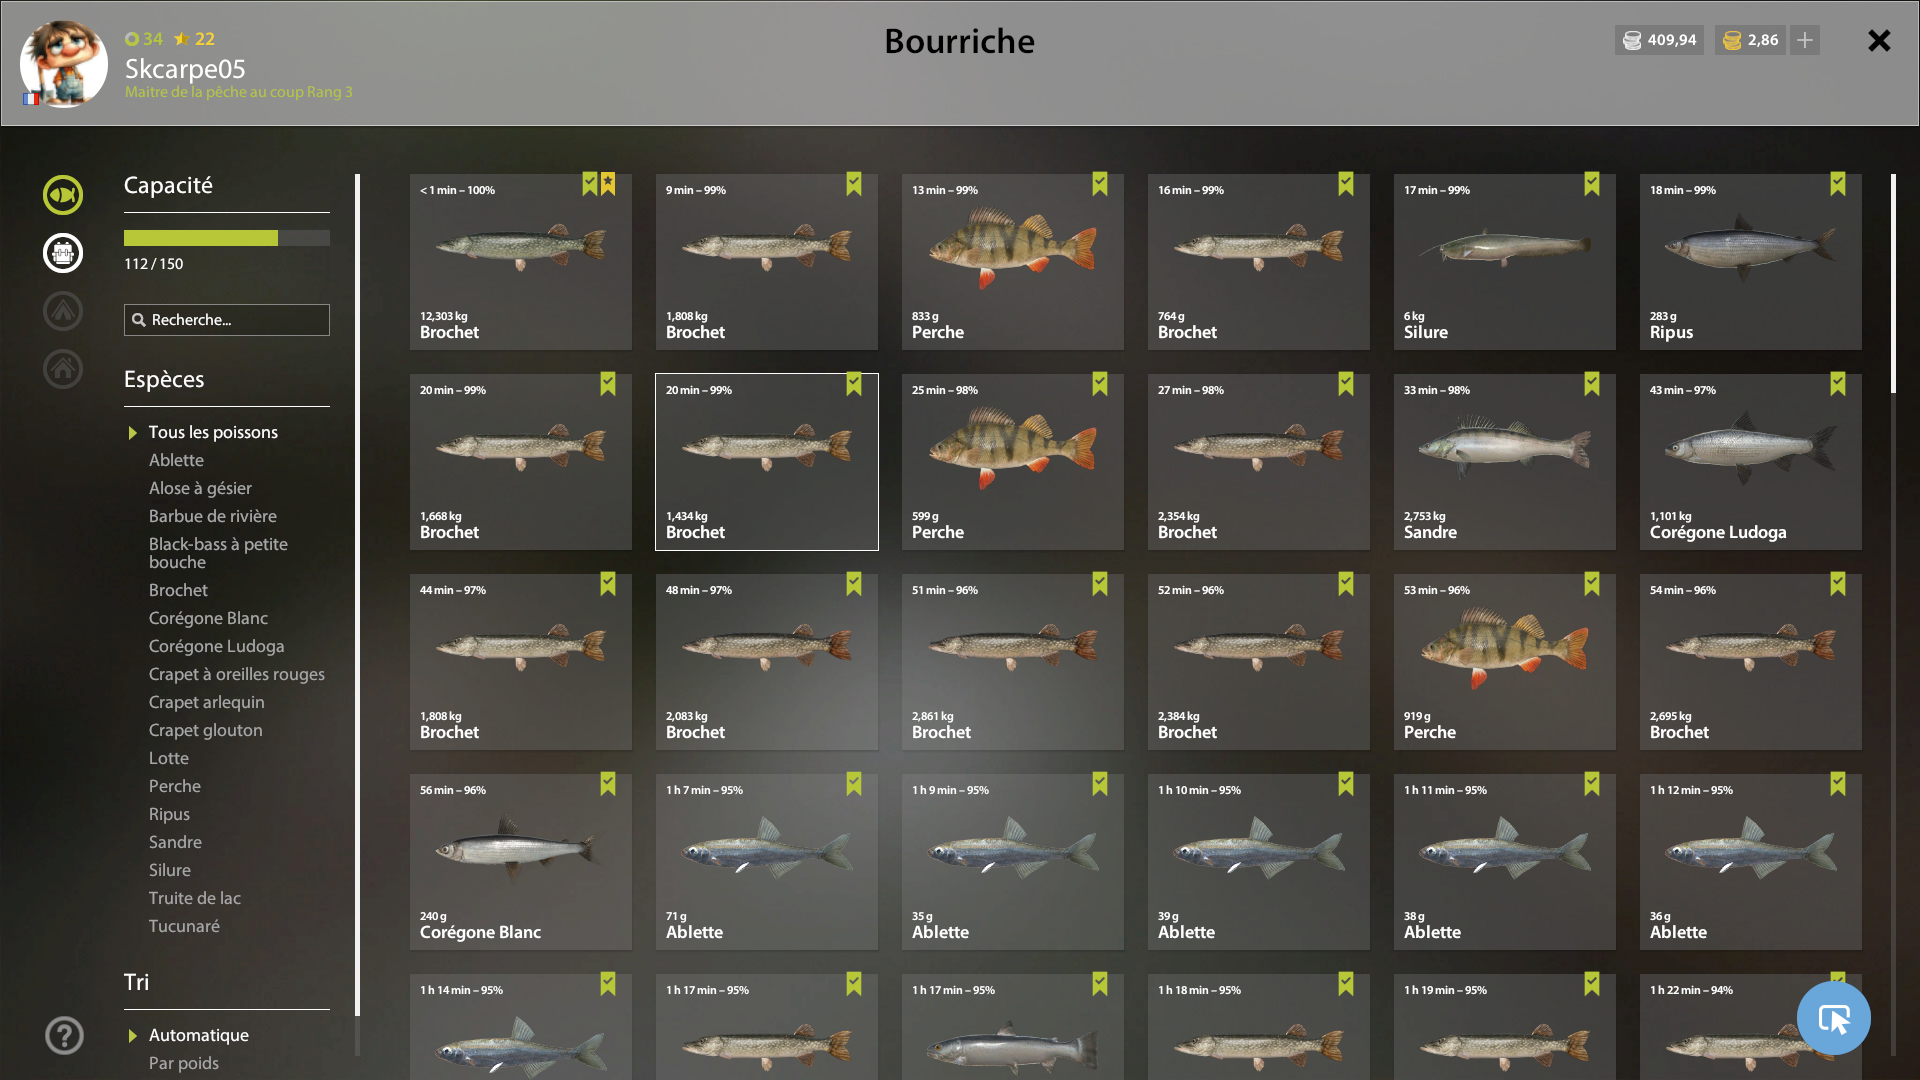Open the help question mark icon

coord(64,1035)
